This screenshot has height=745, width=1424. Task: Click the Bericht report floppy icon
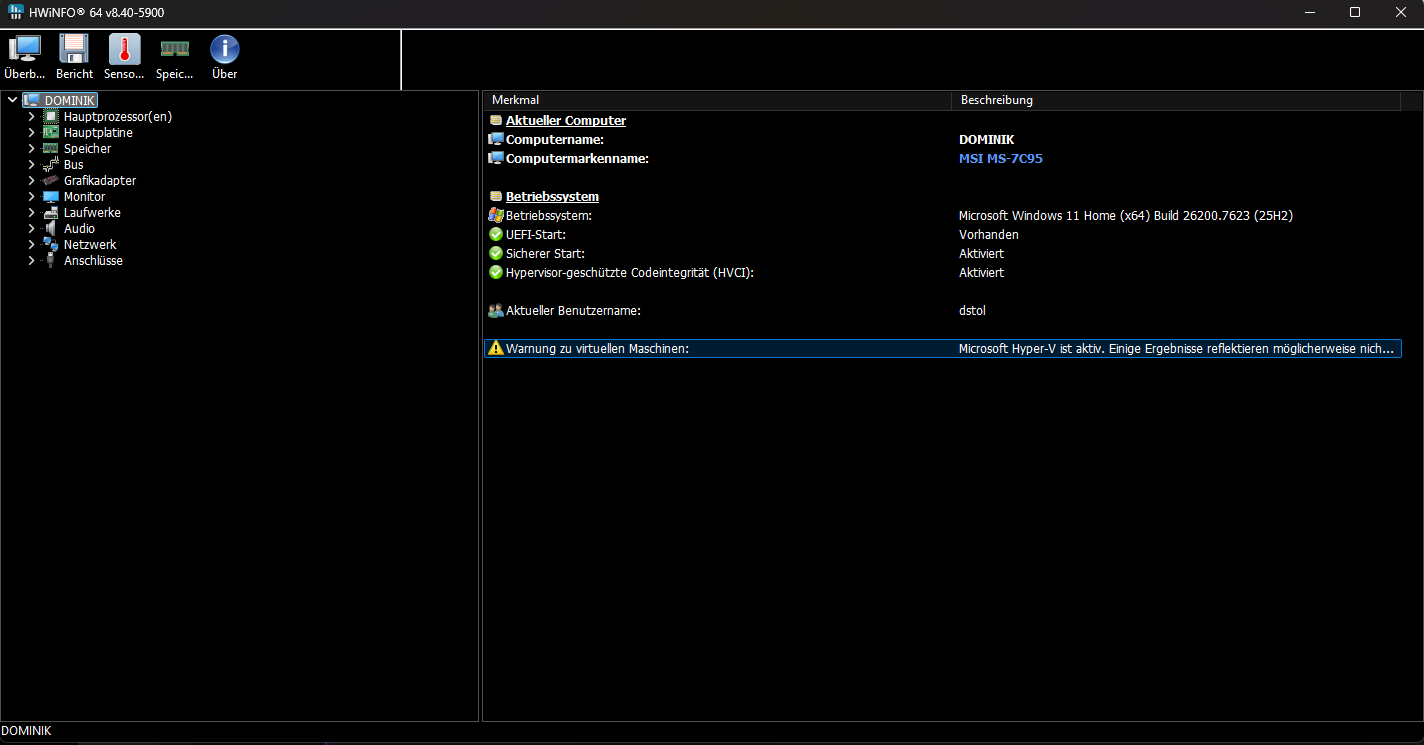(x=74, y=49)
